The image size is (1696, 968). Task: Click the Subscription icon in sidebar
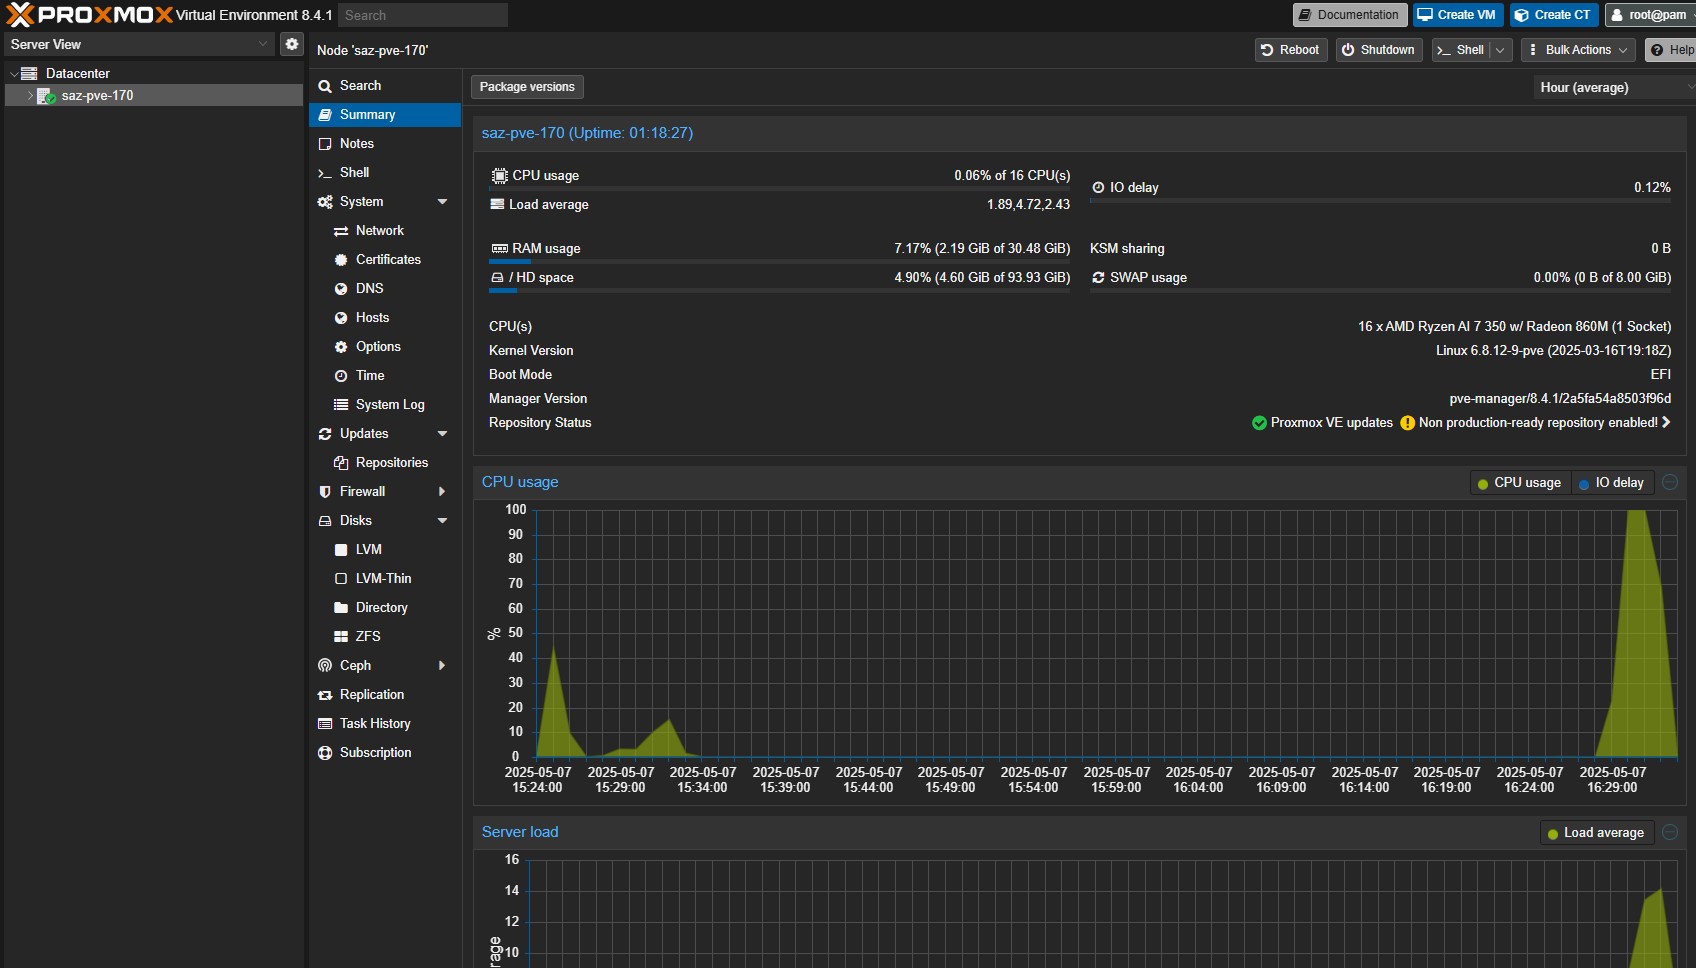point(325,753)
